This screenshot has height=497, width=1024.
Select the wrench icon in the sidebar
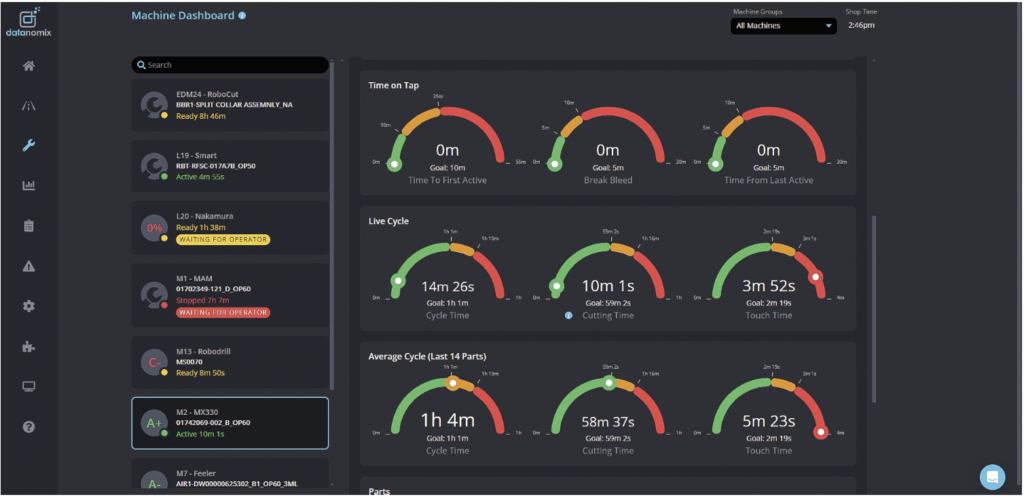click(29, 146)
